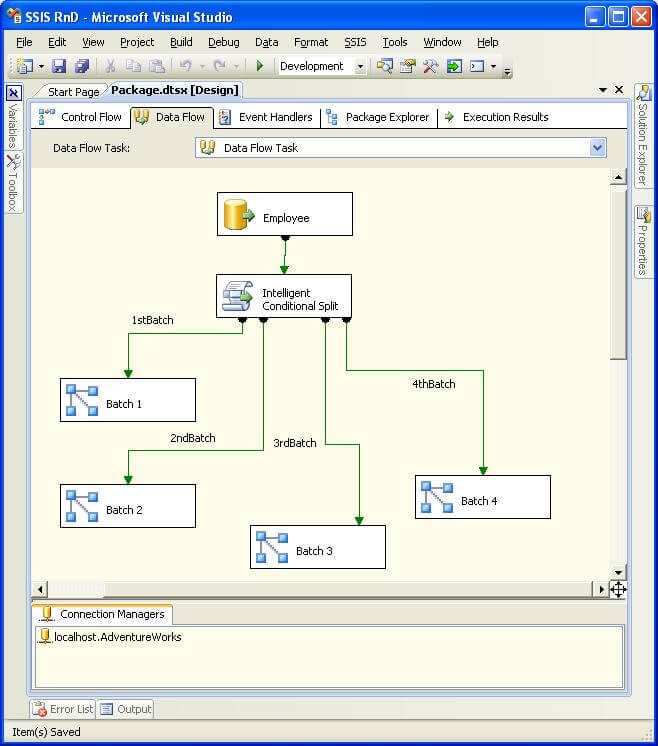Expand the New Project icon dropdown arrow

click(41, 66)
